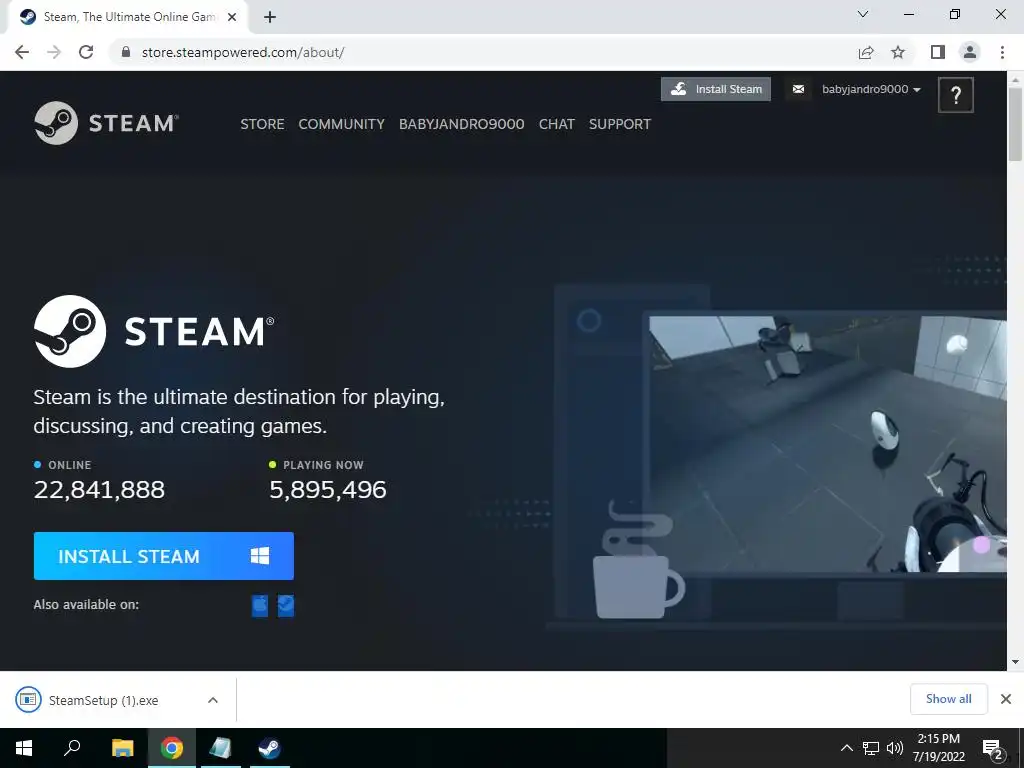Click the scrollbar down arrow
The width and height of the screenshot is (1024, 768).
(1015, 662)
